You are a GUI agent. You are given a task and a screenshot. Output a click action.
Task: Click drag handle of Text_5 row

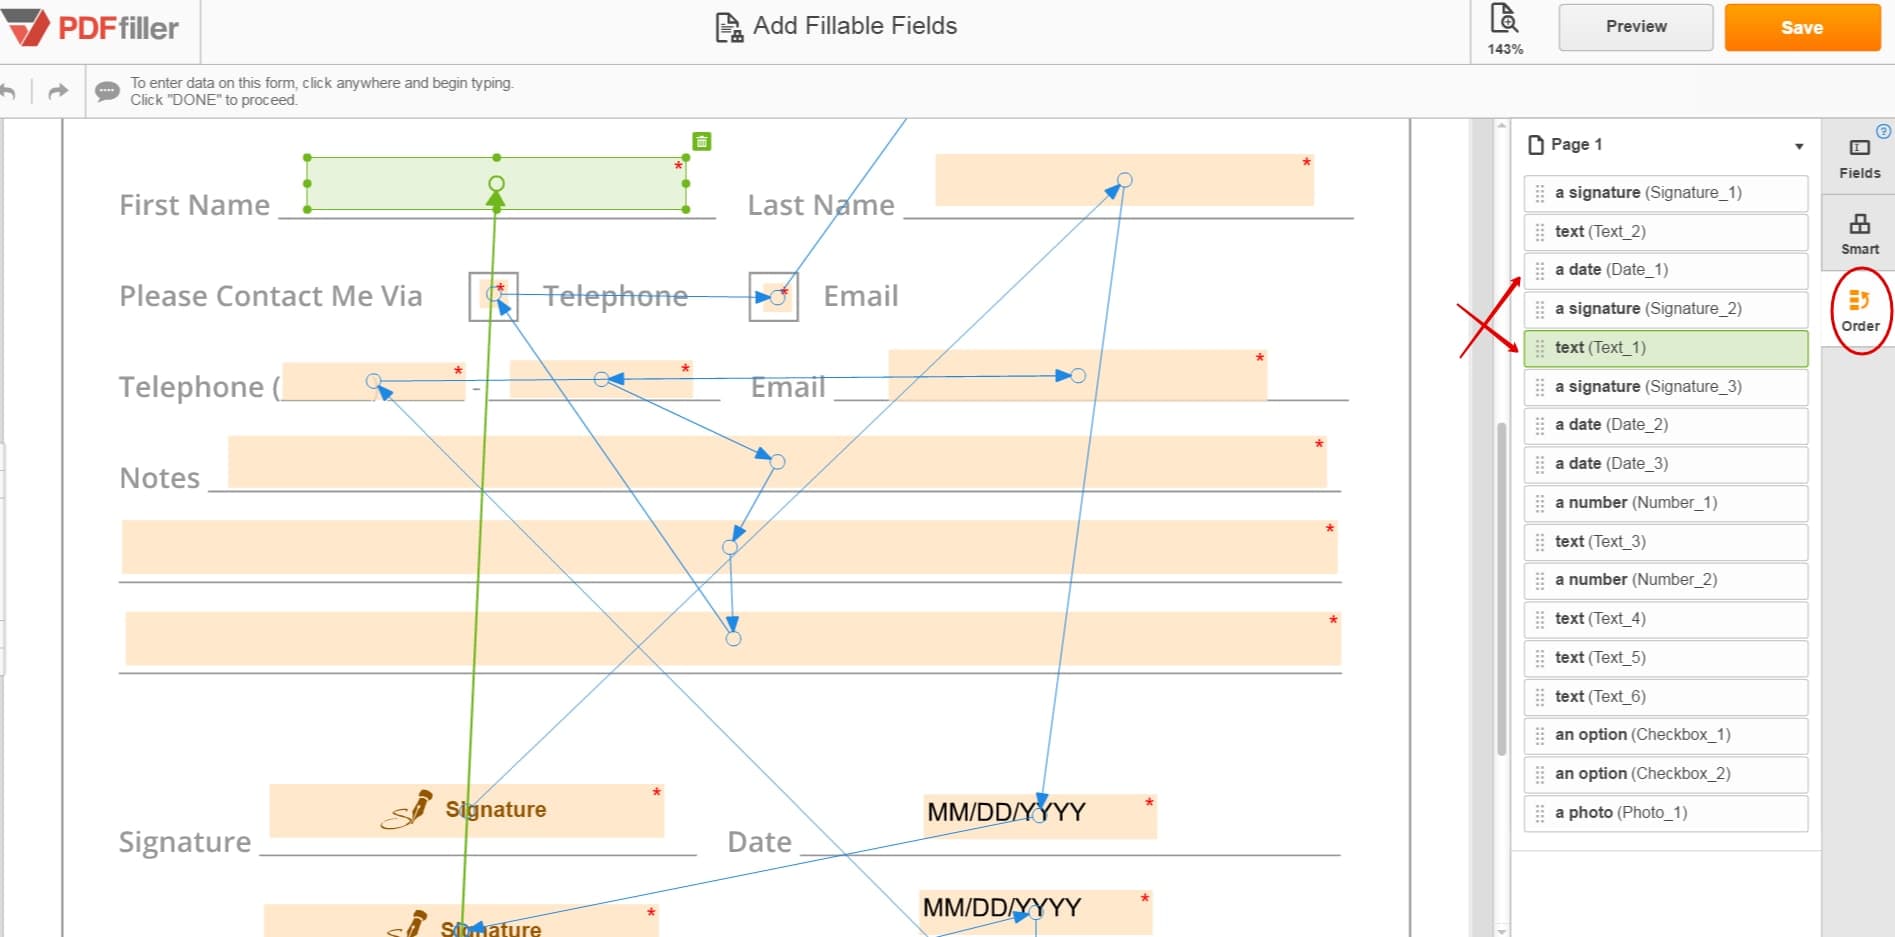[x=1540, y=658]
